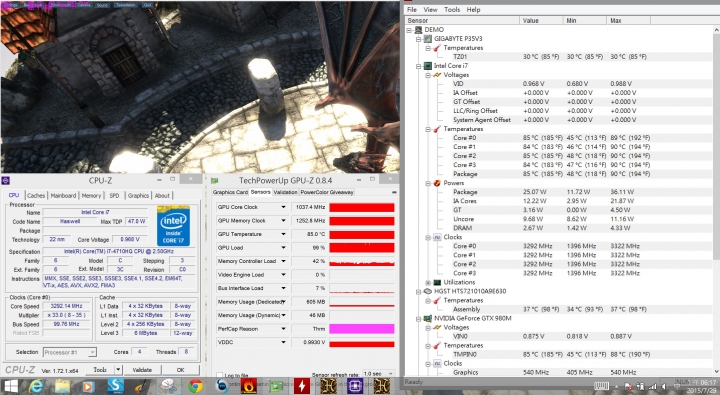
Task: Switch to the red lightning bolt taskbar icon
Action: tap(302, 386)
